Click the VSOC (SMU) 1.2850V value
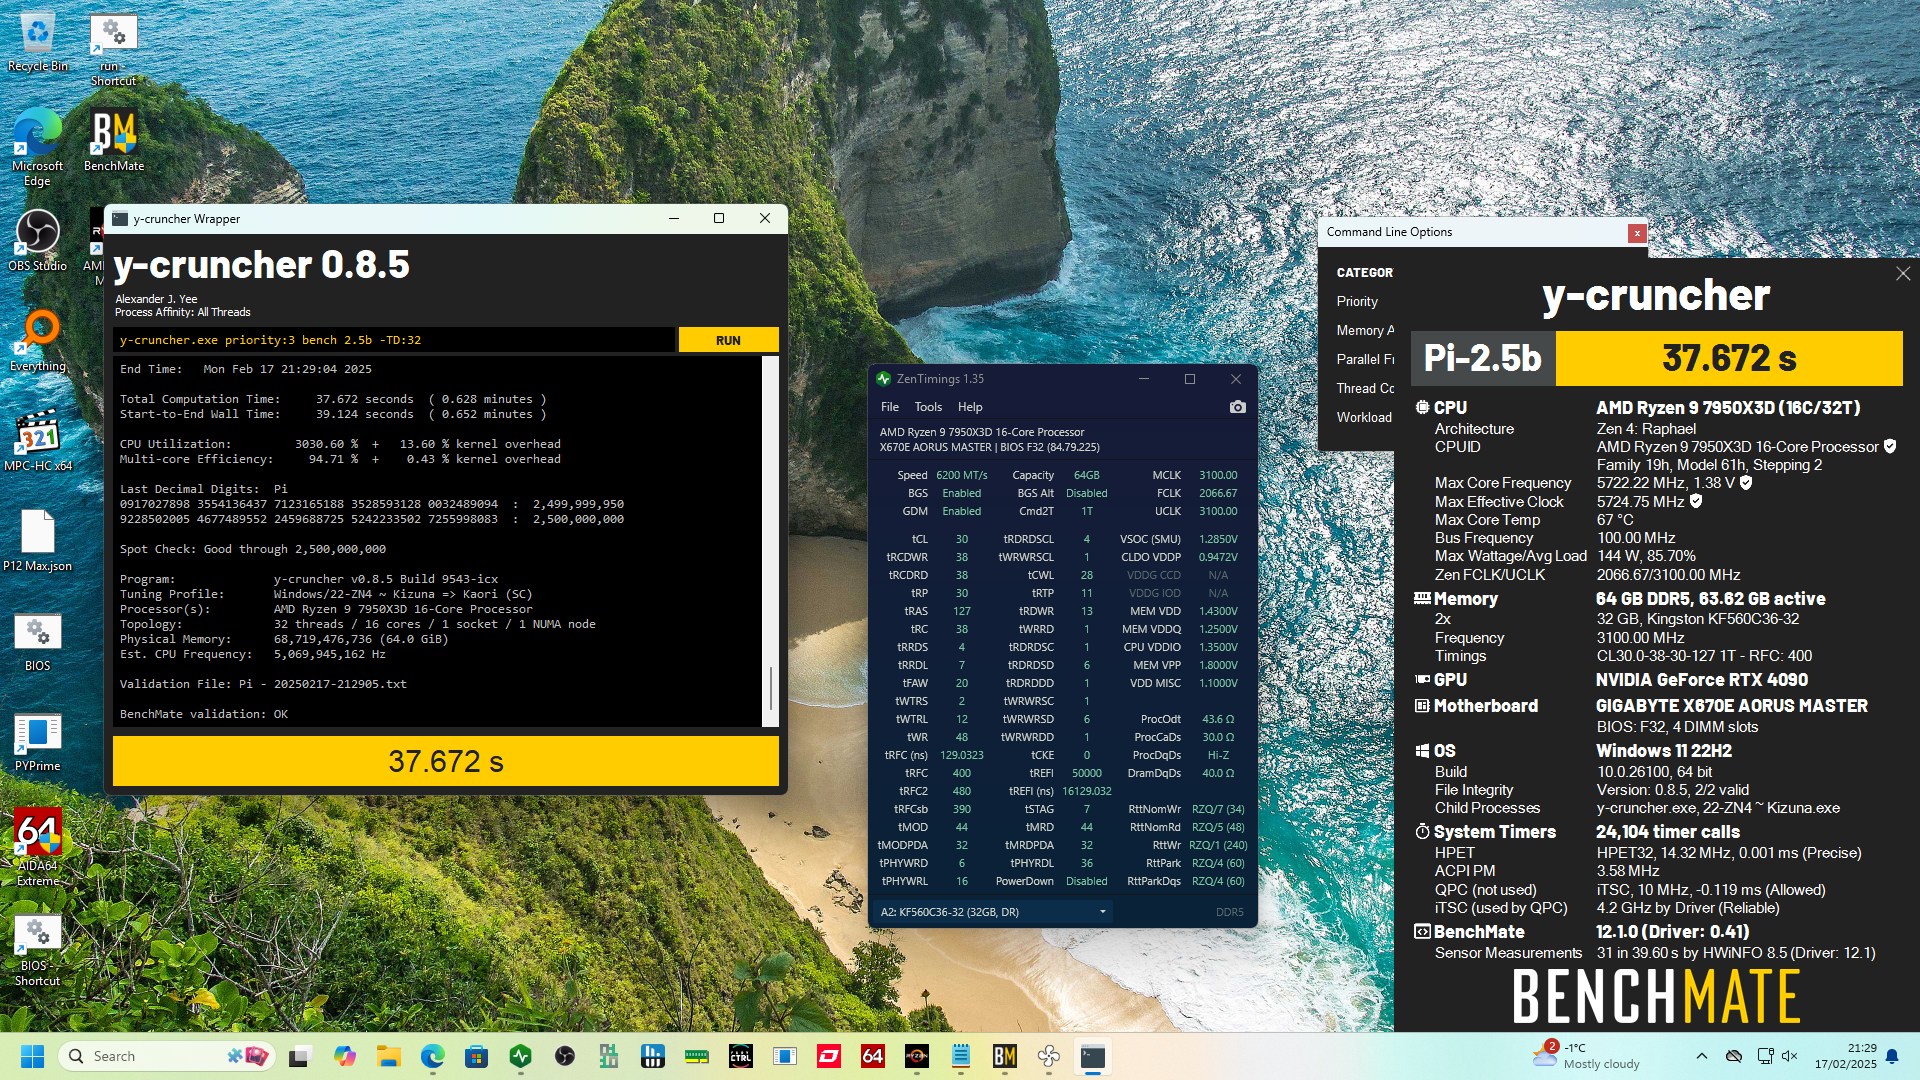Viewport: 1920px width, 1080px height. click(1218, 539)
